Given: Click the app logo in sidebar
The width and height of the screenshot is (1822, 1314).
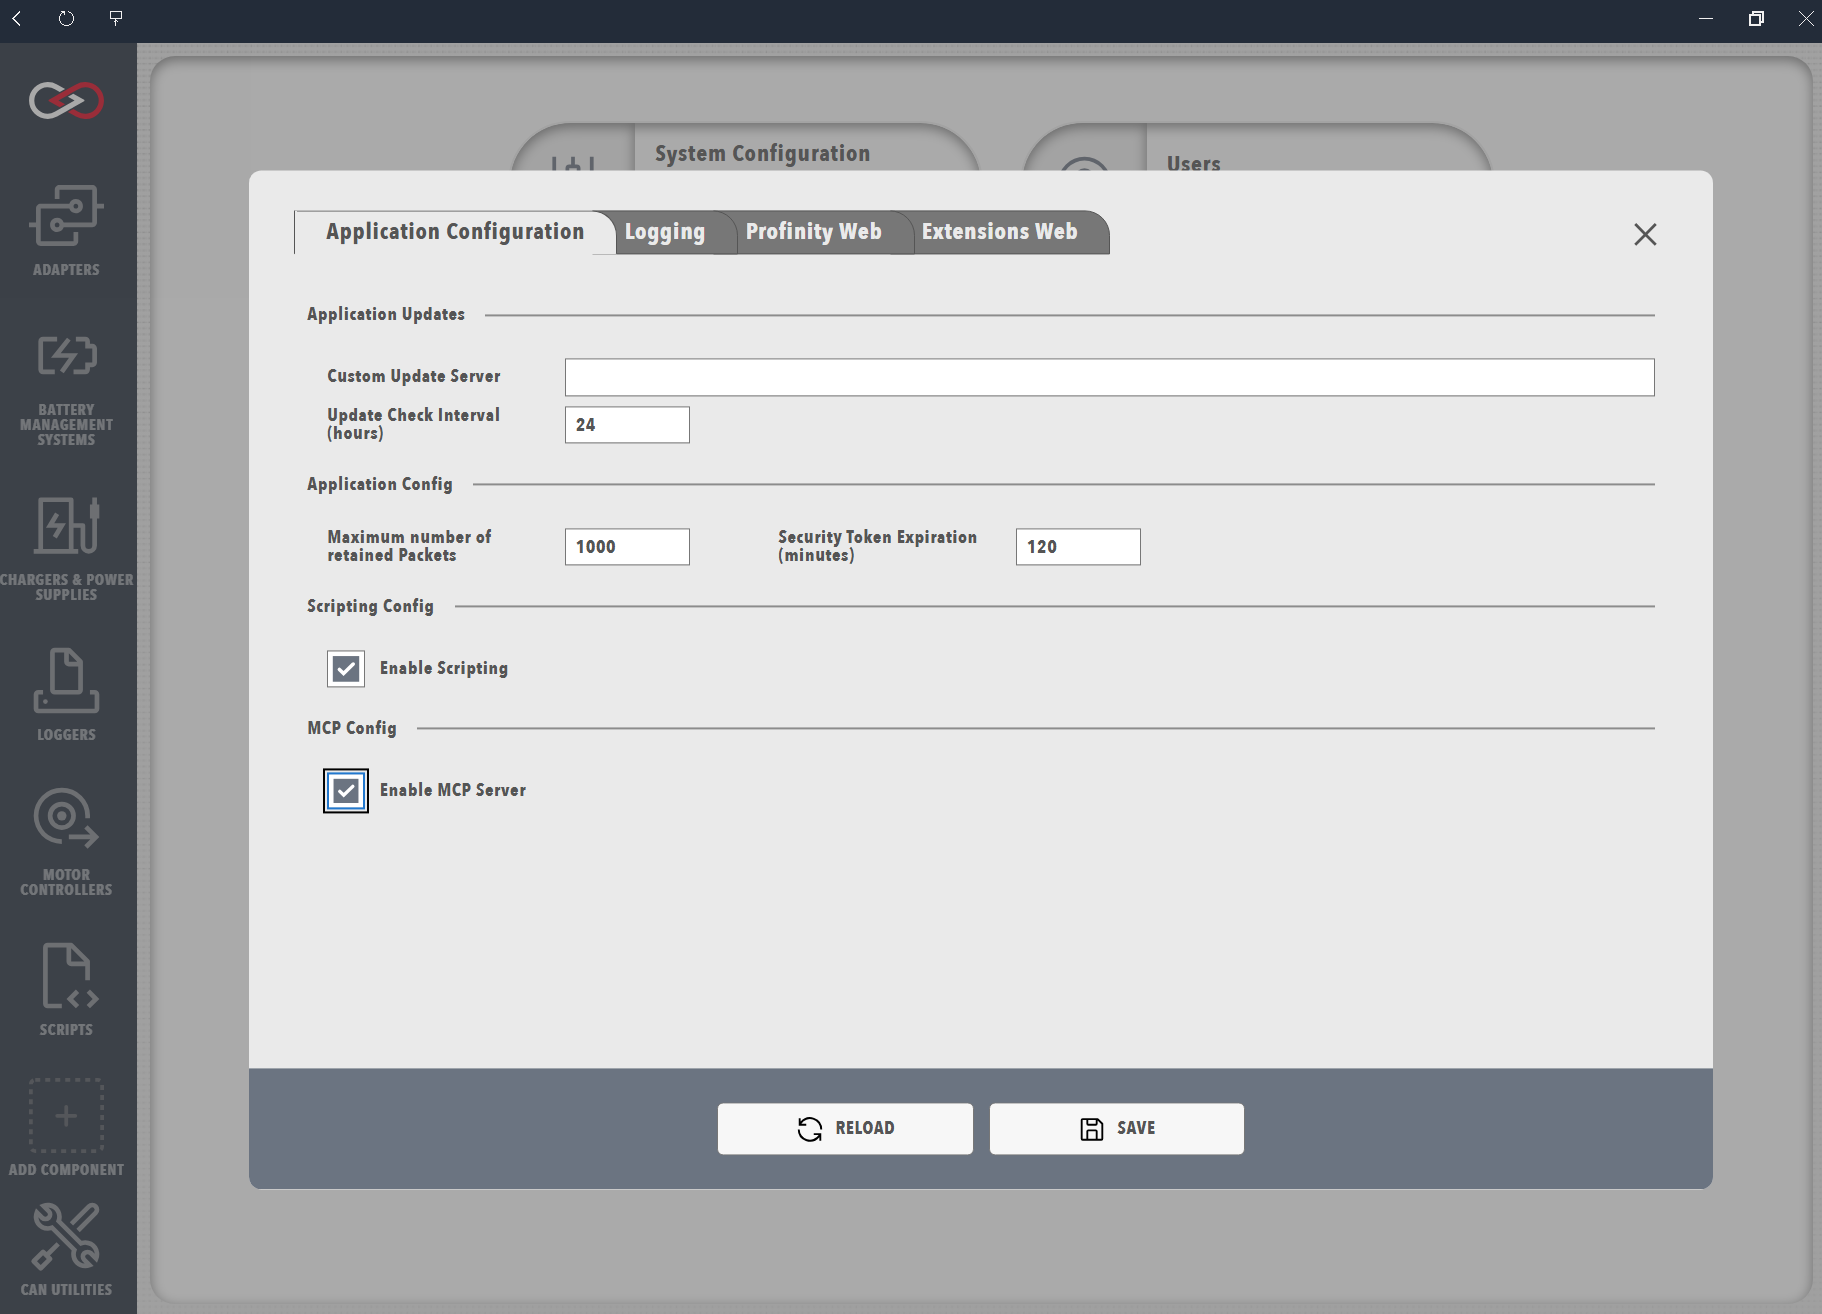Looking at the screenshot, I should [66, 100].
